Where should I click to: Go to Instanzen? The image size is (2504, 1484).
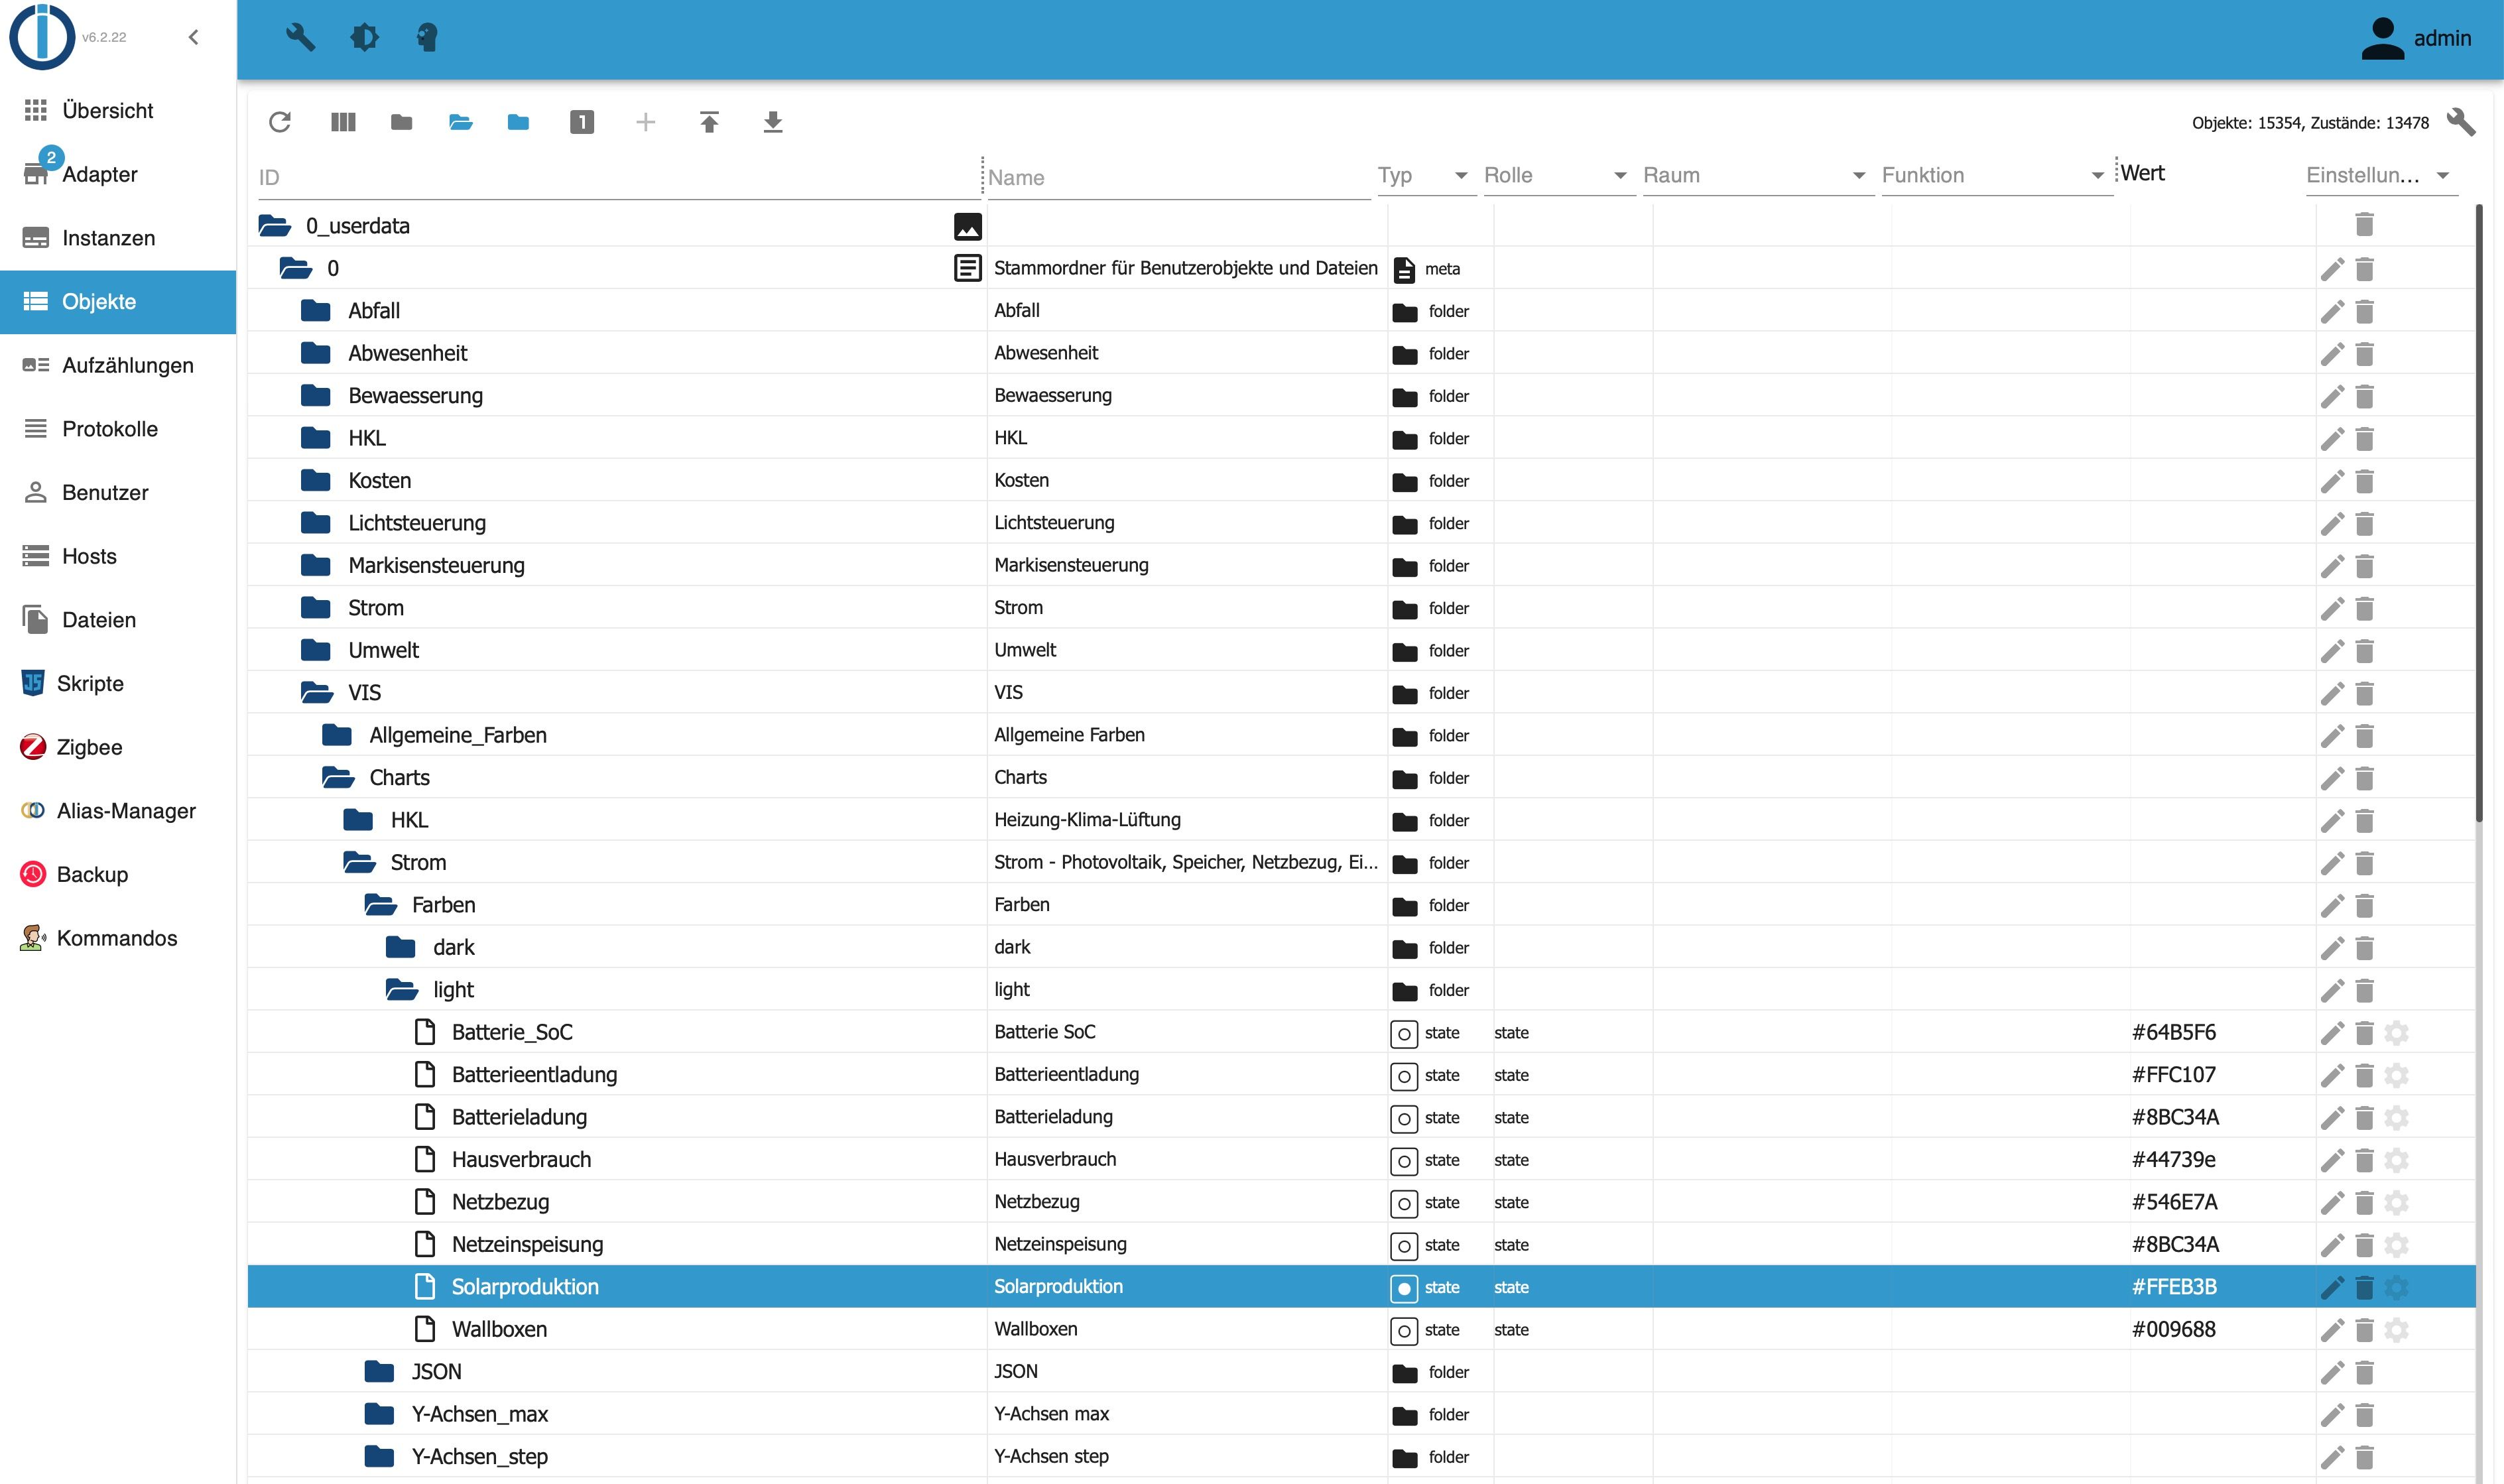point(118,238)
